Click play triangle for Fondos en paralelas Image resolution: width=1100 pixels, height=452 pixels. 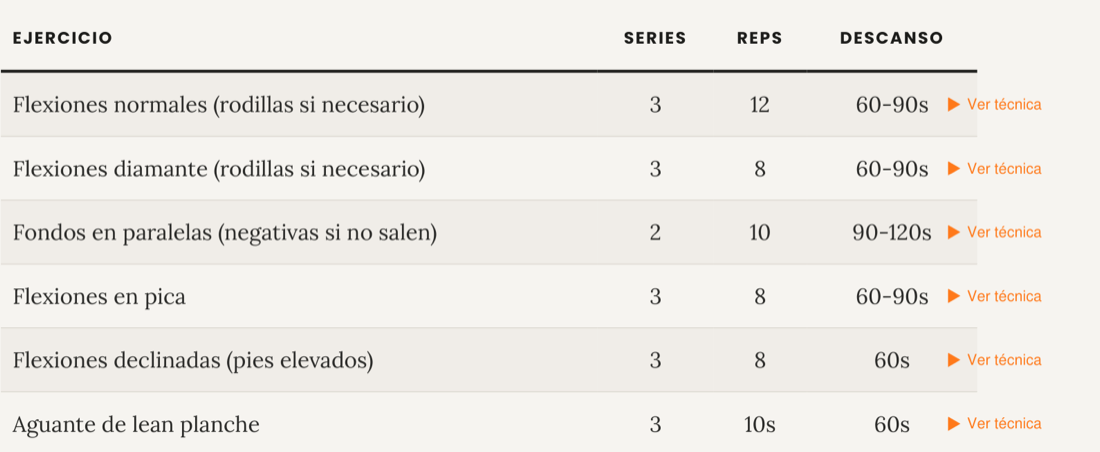coord(953,232)
